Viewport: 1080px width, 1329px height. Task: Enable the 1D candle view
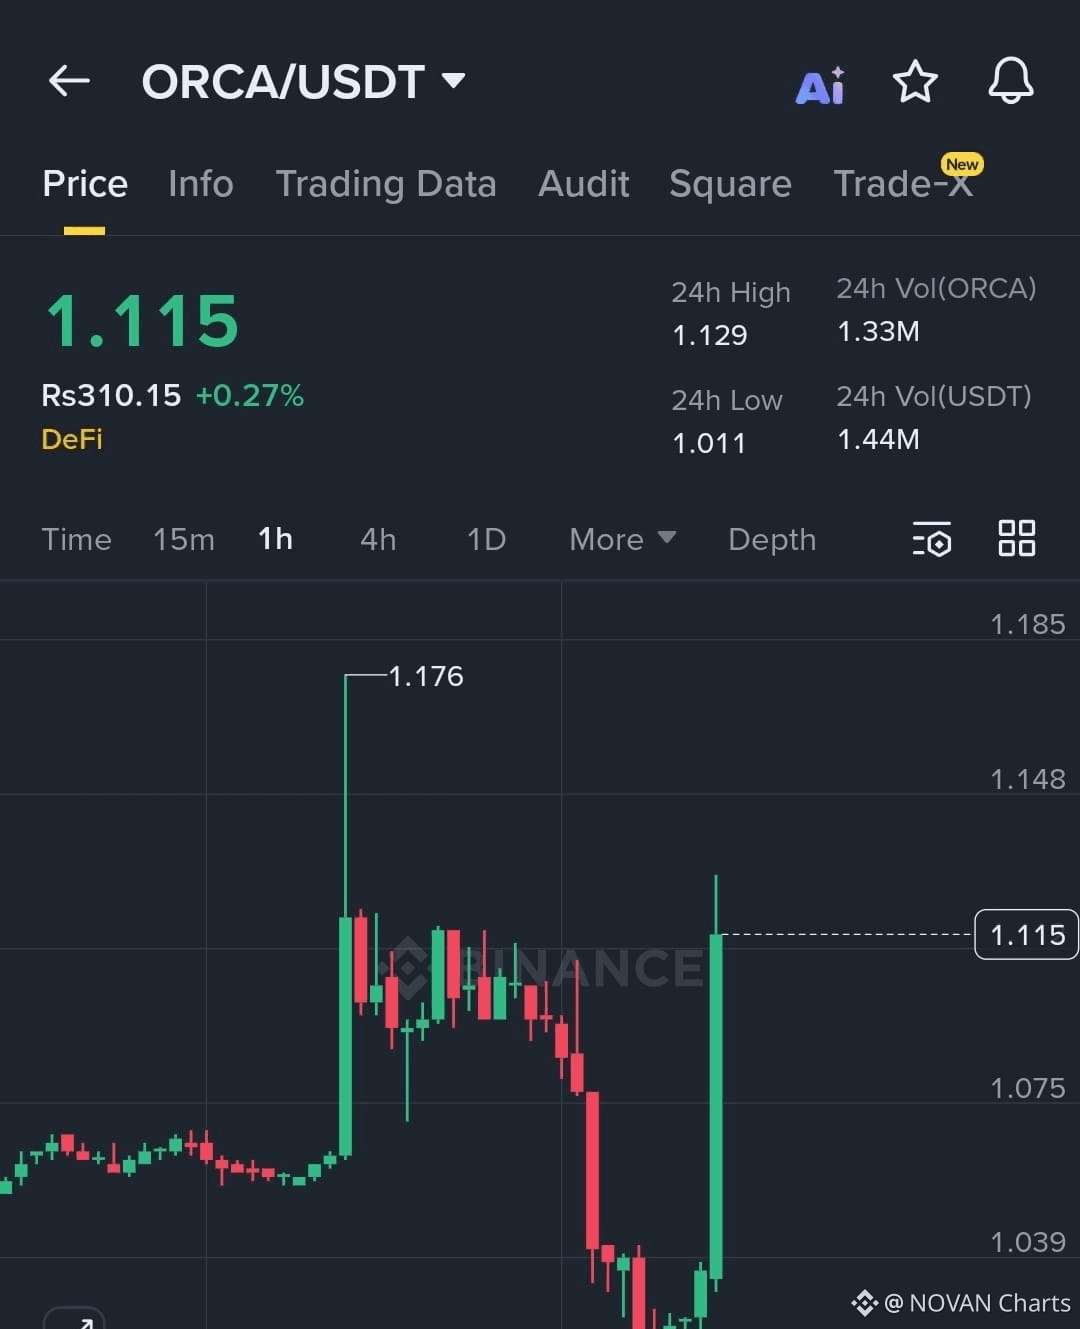[x=485, y=539]
